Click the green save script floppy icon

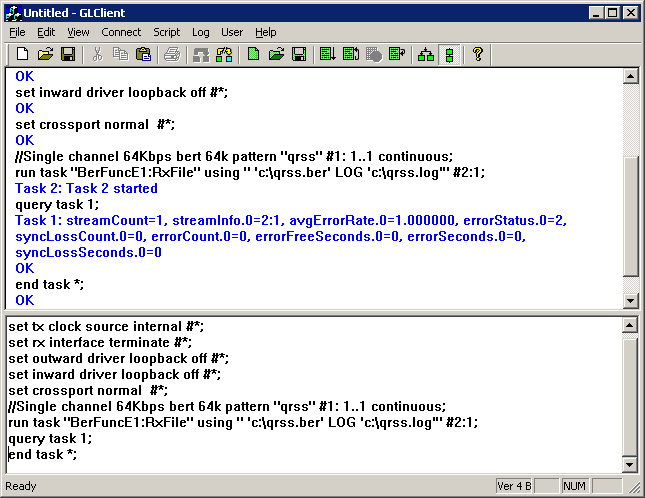[299, 54]
